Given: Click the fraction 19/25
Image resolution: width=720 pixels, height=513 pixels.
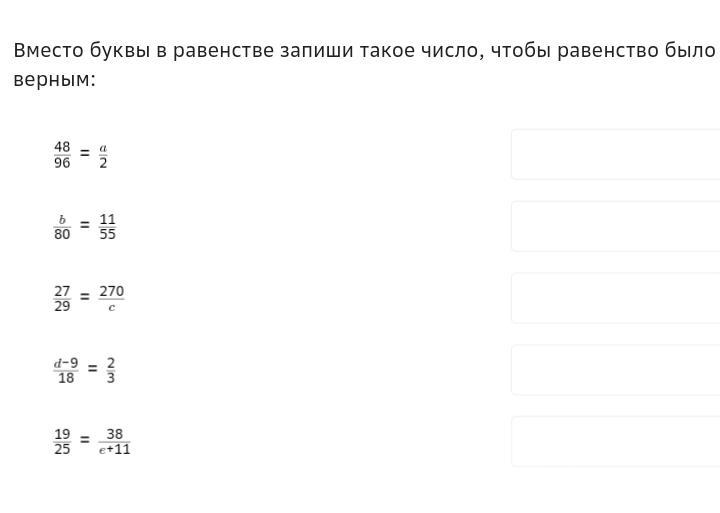Looking at the screenshot, I should [62, 442].
